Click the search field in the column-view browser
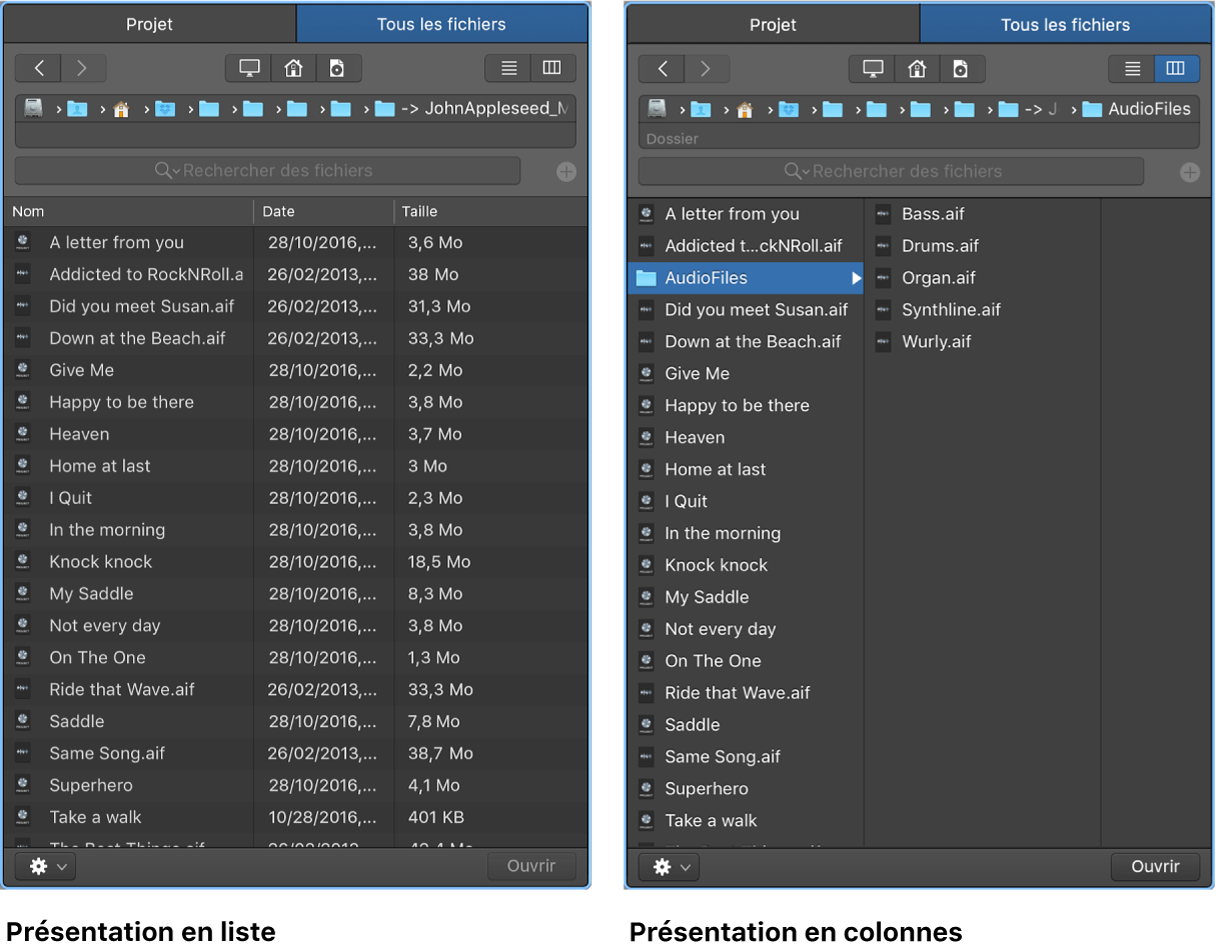Screen dimensions: 1216x952 pyautogui.click(x=891, y=172)
